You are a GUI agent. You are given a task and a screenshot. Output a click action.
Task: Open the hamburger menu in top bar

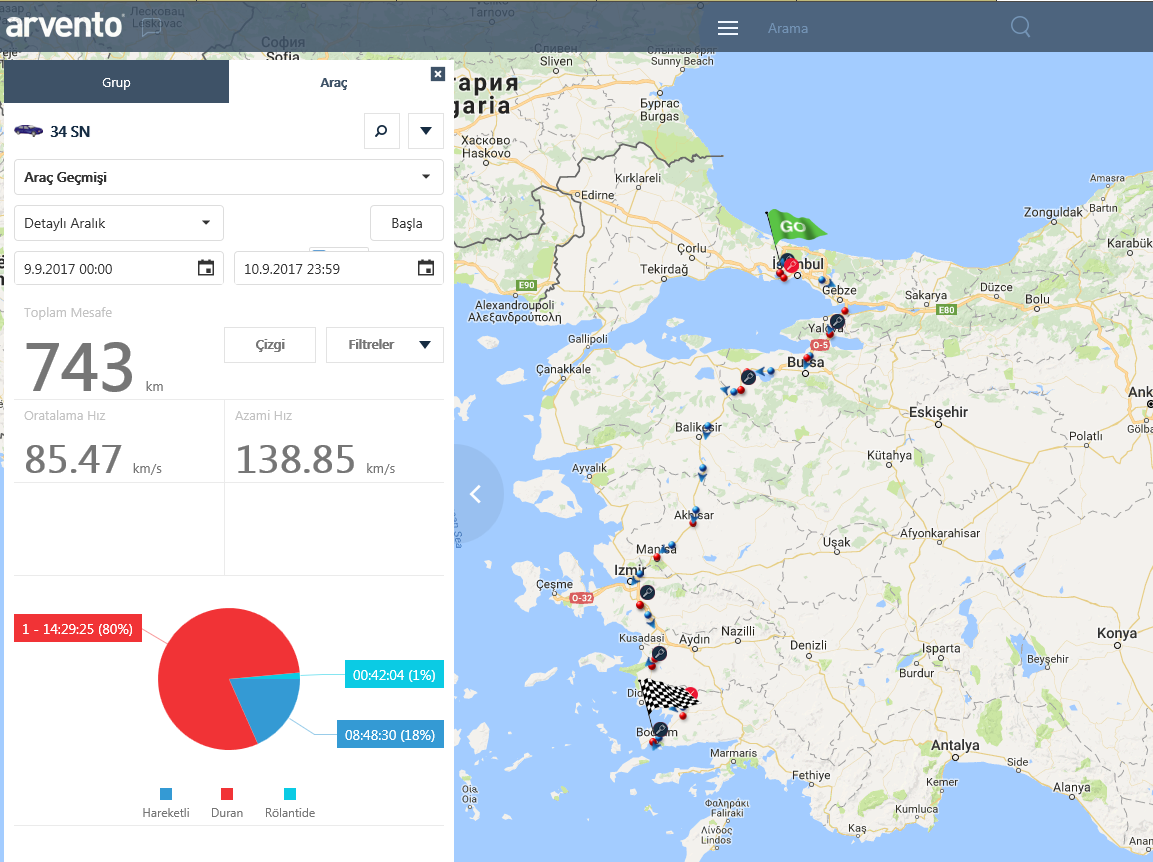(727, 29)
